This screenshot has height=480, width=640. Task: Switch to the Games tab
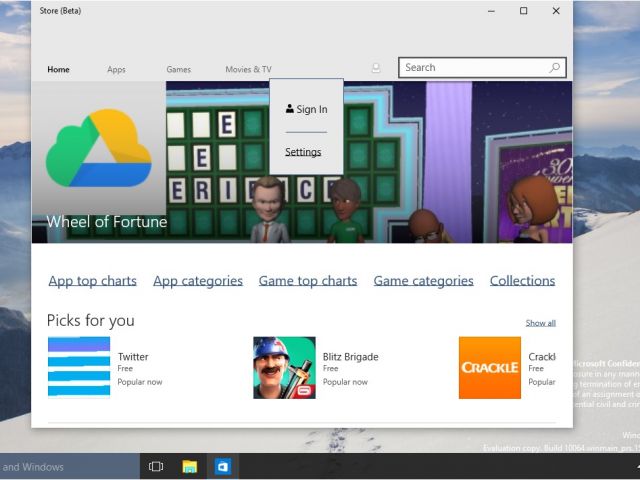178,70
